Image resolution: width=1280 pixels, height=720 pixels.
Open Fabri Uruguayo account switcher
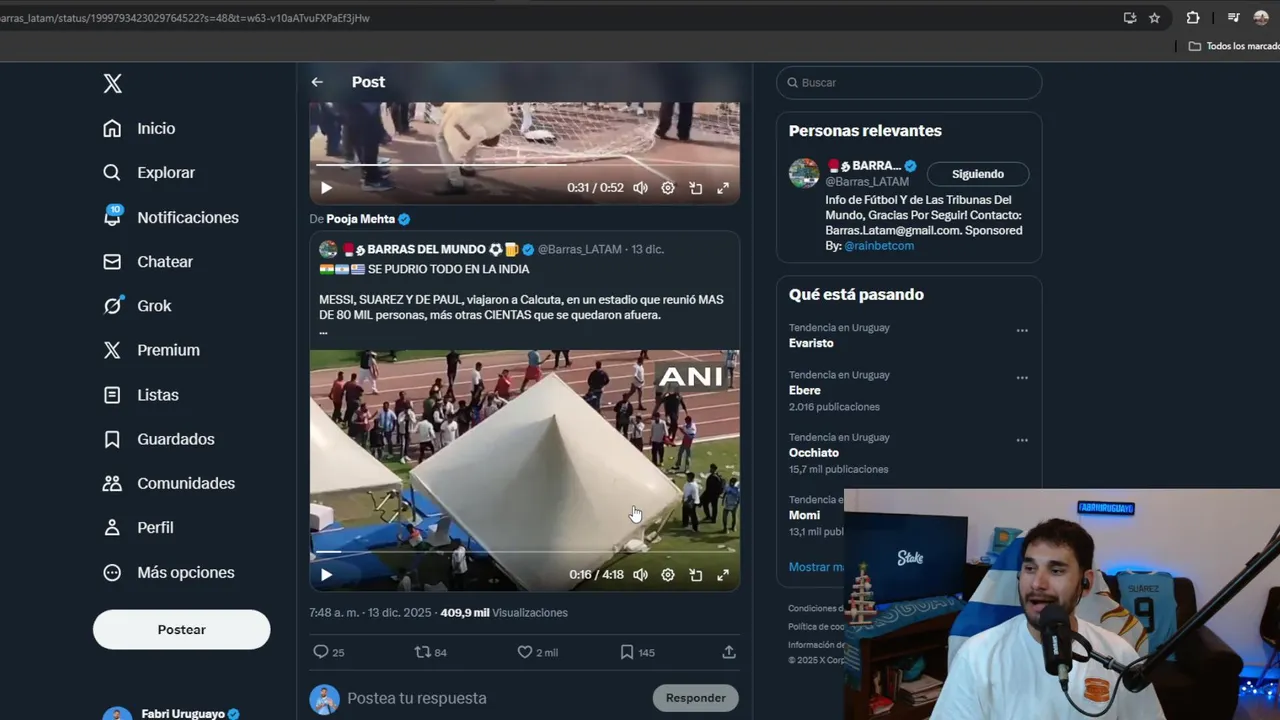pos(181,712)
